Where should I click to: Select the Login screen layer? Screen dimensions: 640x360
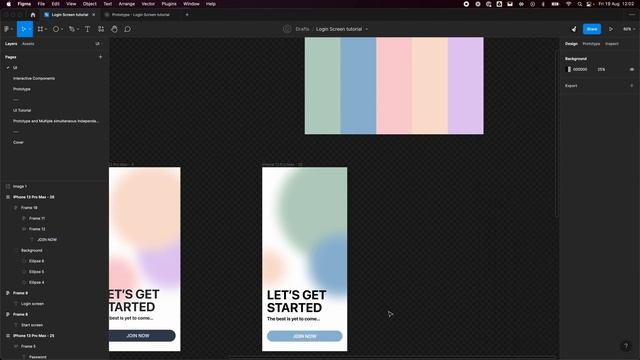32,304
